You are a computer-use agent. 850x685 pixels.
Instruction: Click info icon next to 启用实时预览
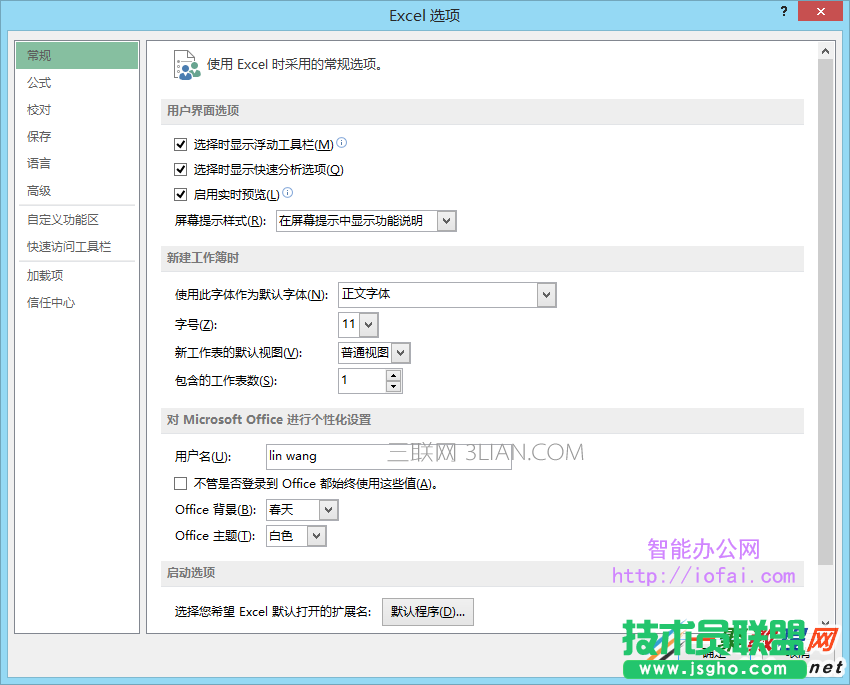click(x=287, y=191)
